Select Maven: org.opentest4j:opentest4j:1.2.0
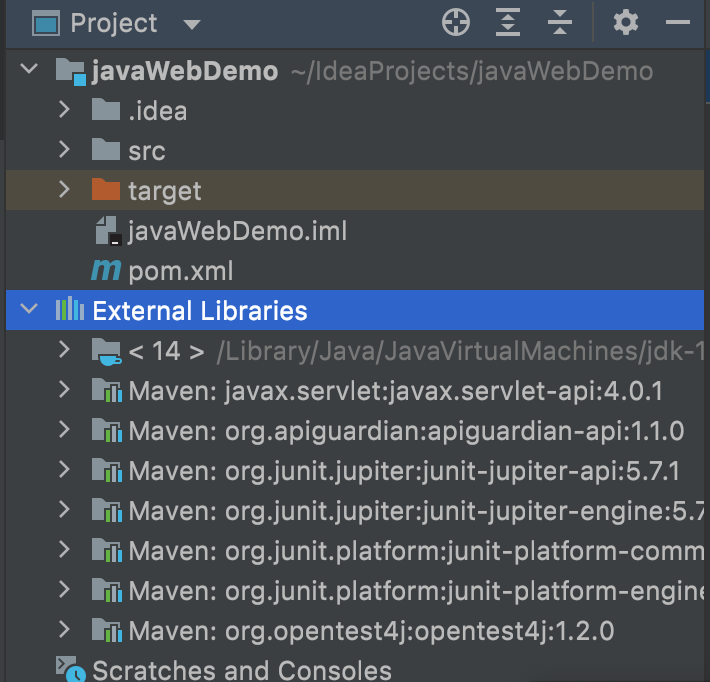Image resolution: width=710 pixels, height=682 pixels. [x=371, y=630]
